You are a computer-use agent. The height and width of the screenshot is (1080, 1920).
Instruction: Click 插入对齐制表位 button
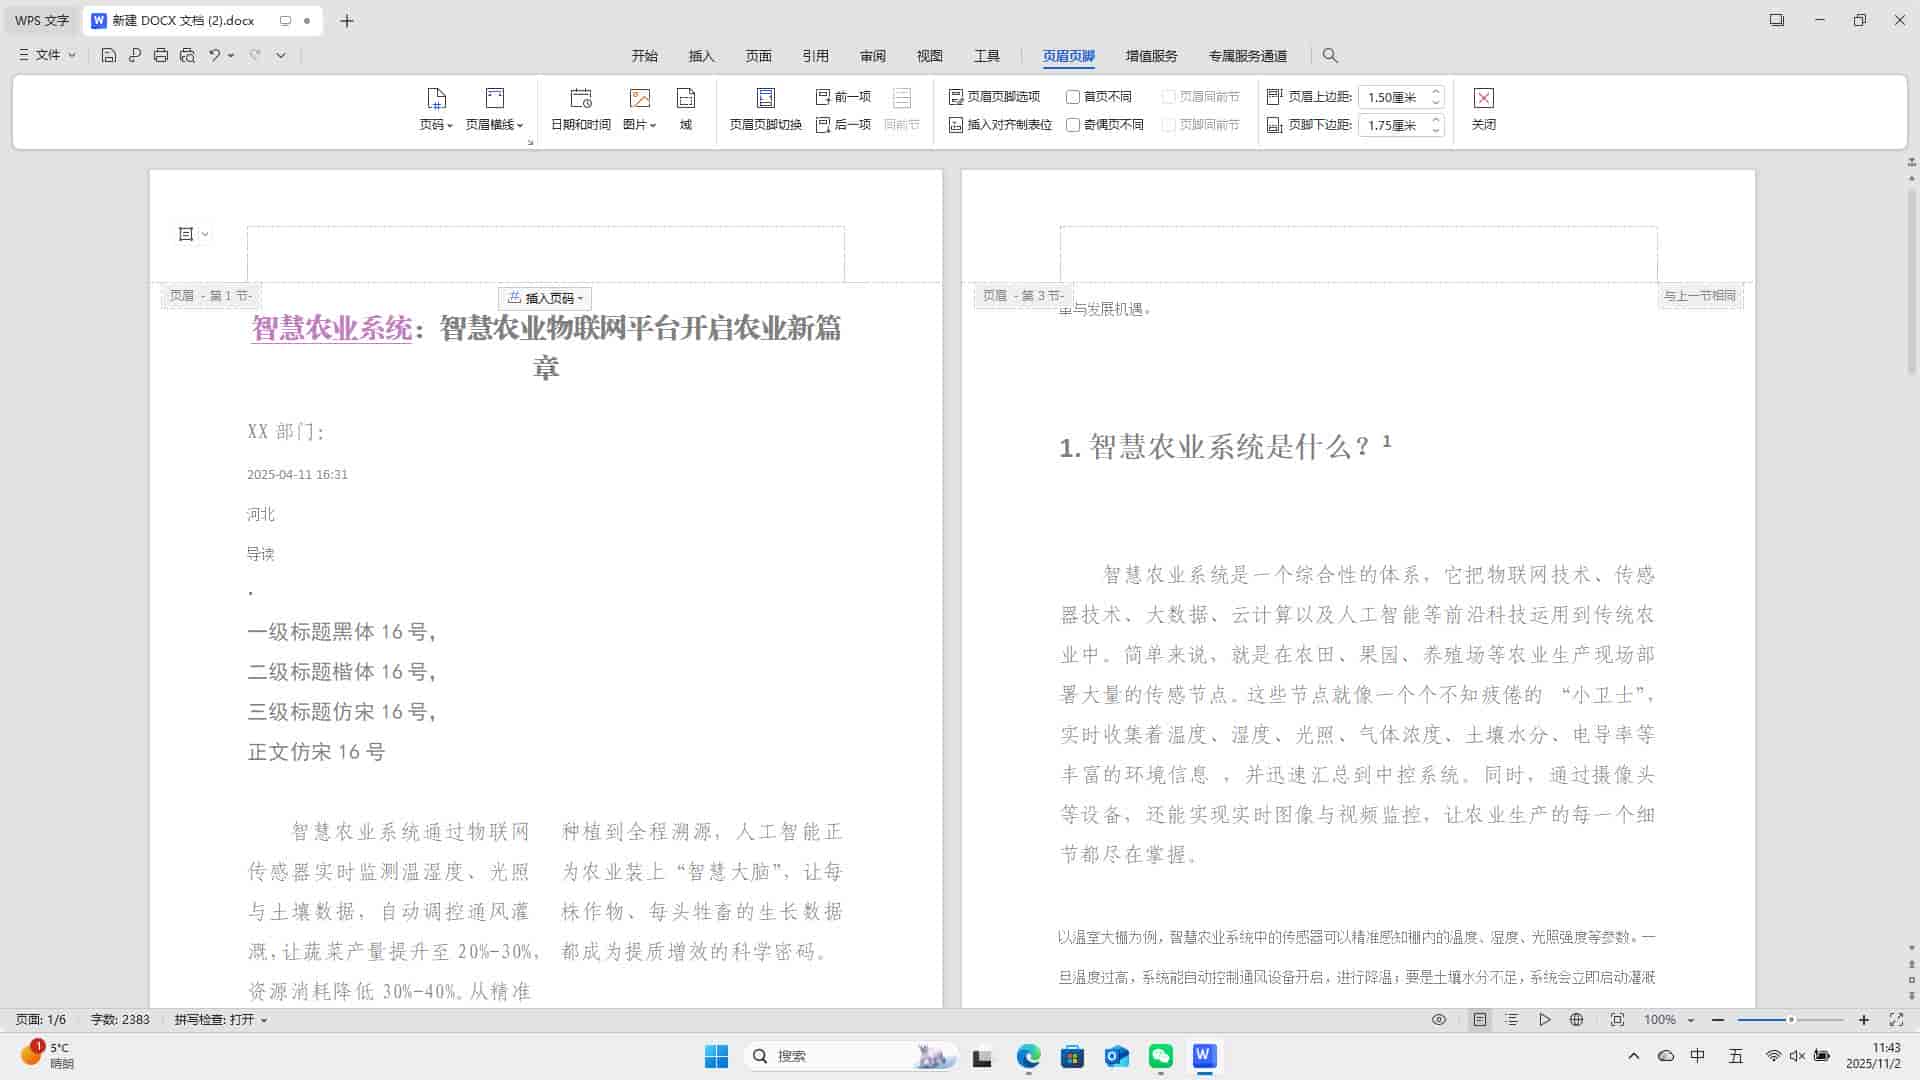pyautogui.click(x=1000, y=125)
